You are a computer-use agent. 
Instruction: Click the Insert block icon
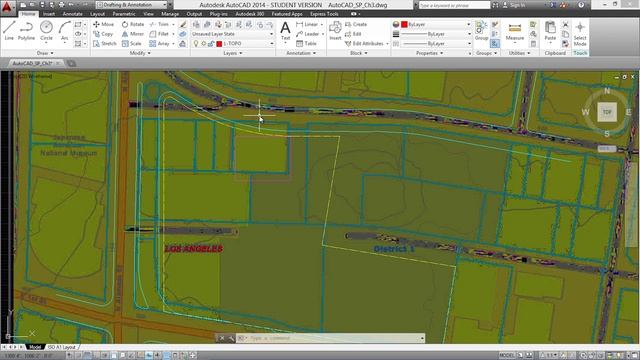(335, 31)
